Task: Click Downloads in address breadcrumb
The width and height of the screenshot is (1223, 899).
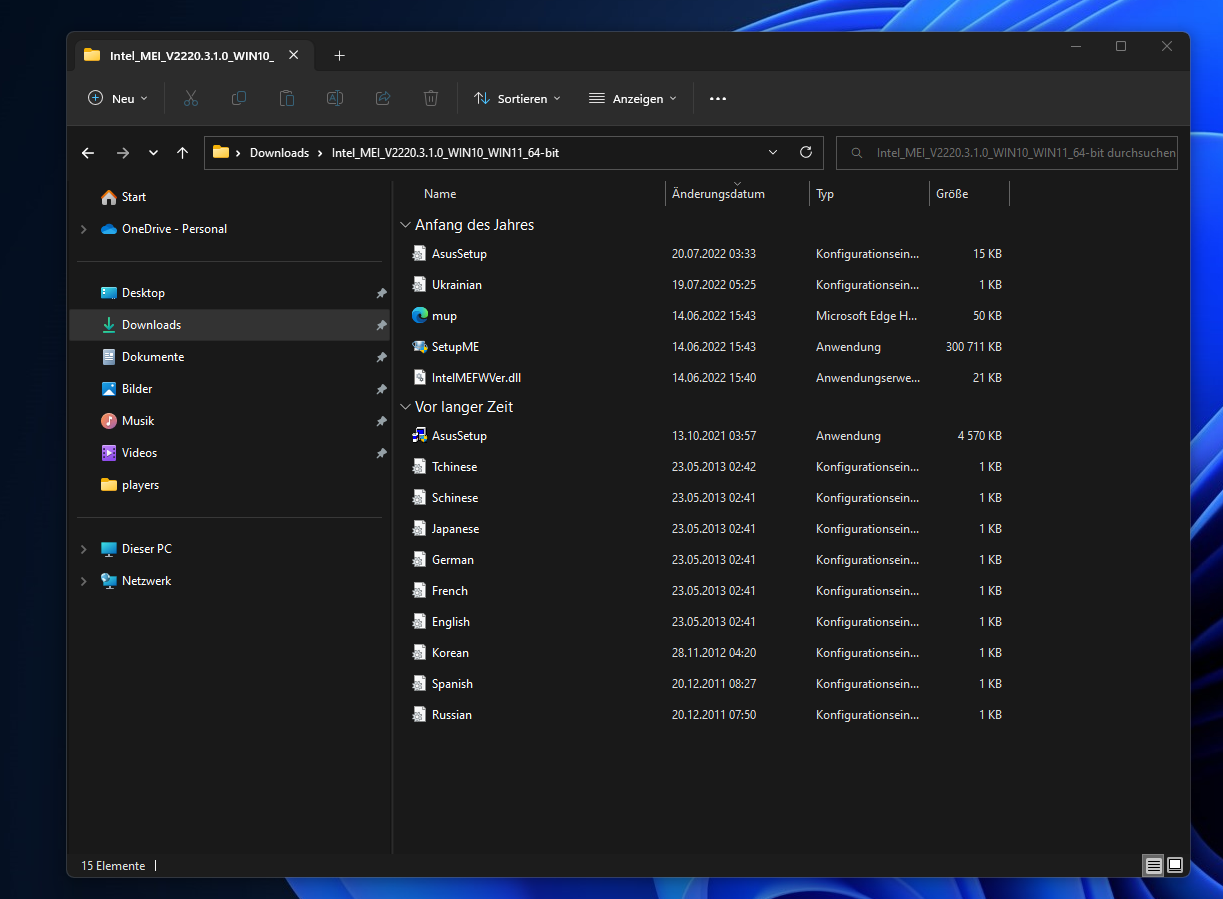Action: [279, 153]
